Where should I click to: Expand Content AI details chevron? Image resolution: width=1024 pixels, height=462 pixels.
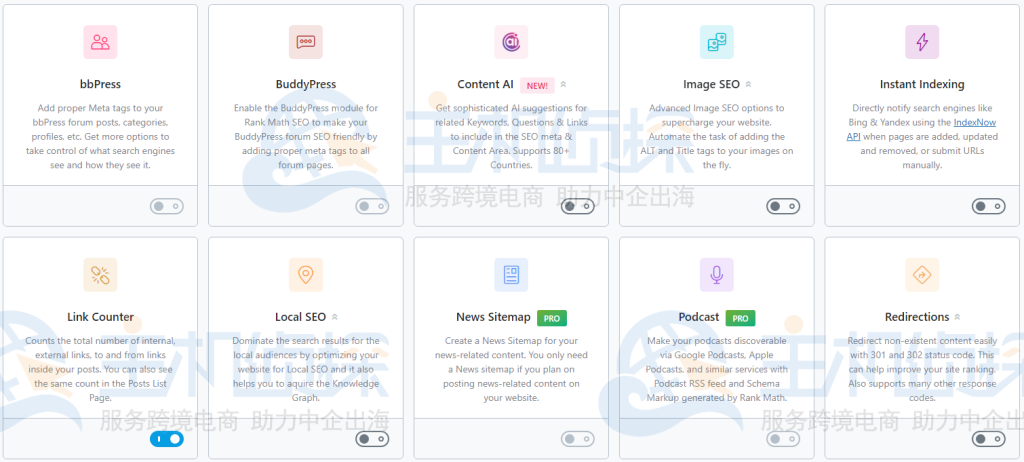[x=563, y=85]
